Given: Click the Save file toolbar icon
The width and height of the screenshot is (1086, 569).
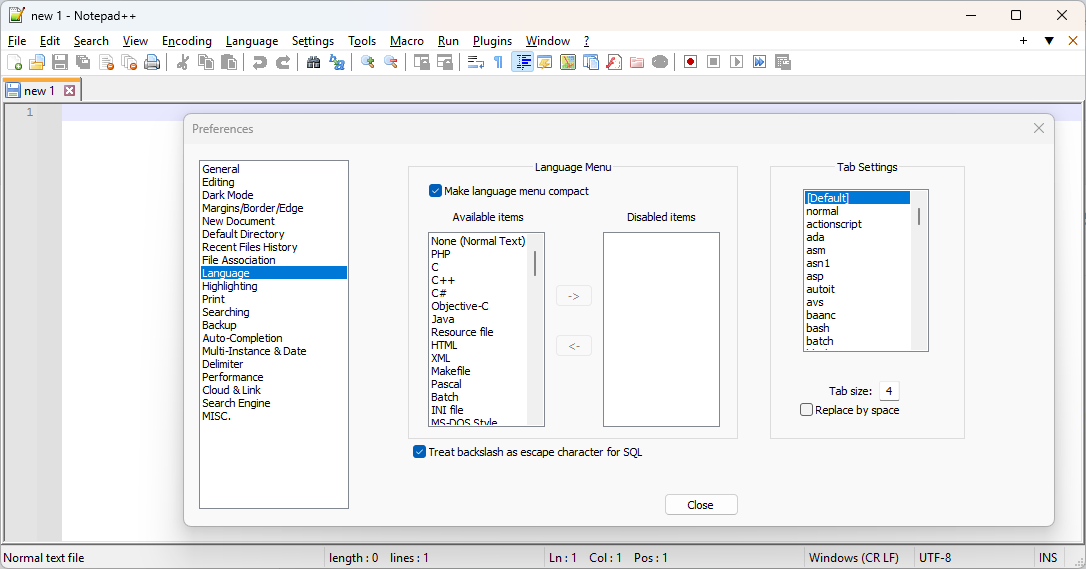Looking at the screenshot, I should 60,62.
